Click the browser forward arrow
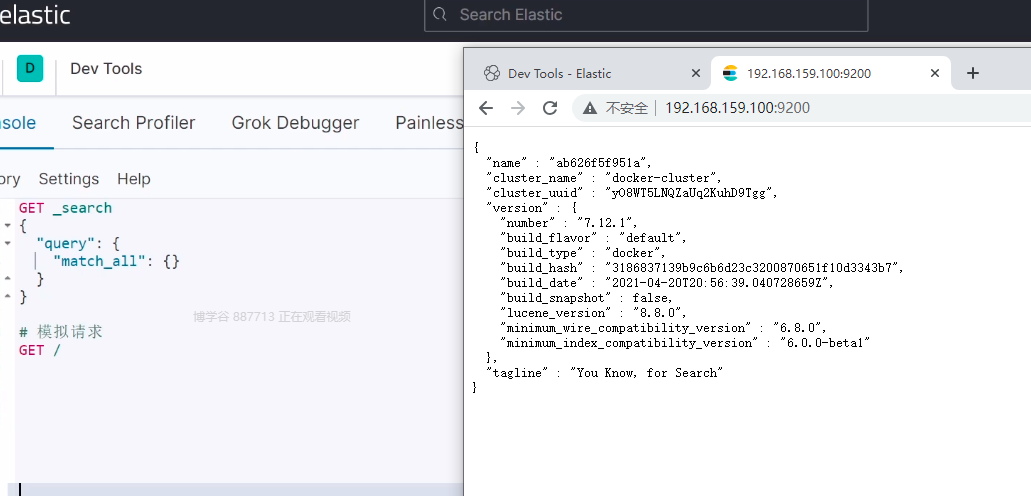 point(518,108)
